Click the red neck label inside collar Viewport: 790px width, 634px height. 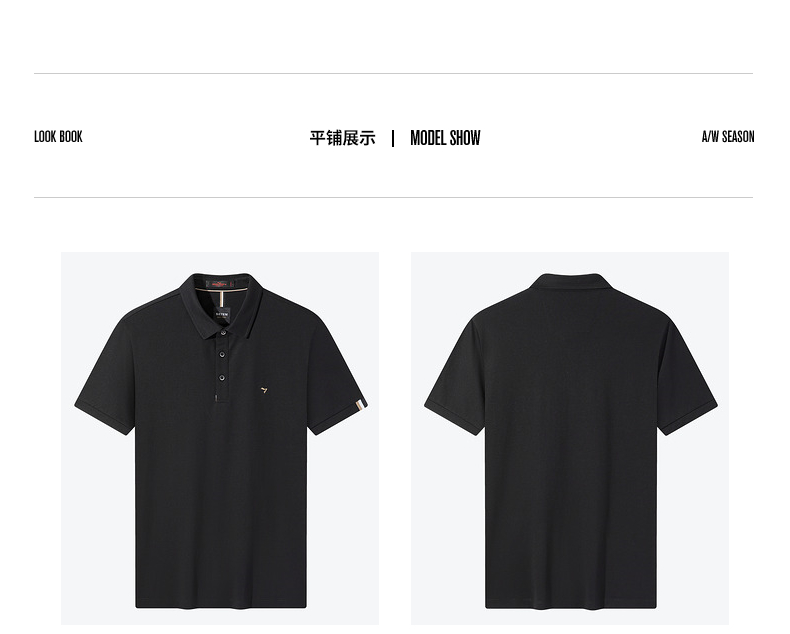coord(220,284)
